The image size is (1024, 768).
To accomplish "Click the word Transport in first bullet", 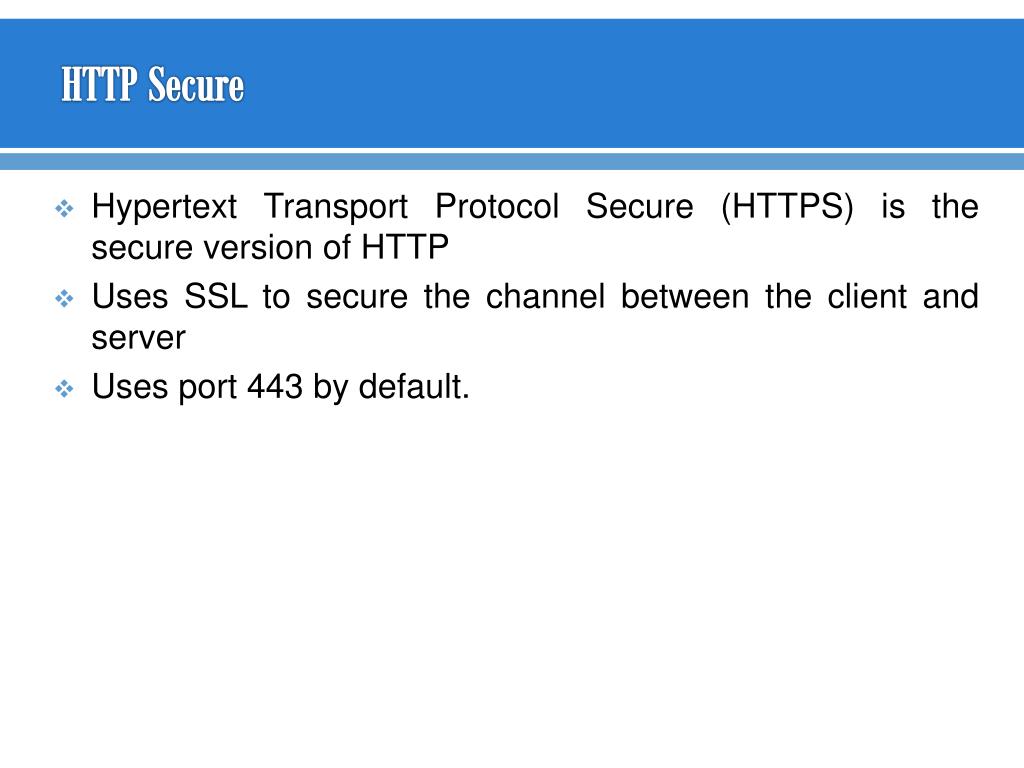I will click(x=336, y=208).
